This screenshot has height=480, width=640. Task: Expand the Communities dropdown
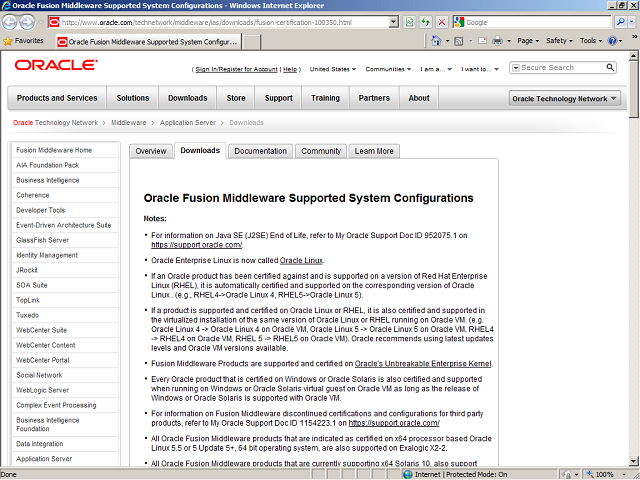(x=388, y=69)
